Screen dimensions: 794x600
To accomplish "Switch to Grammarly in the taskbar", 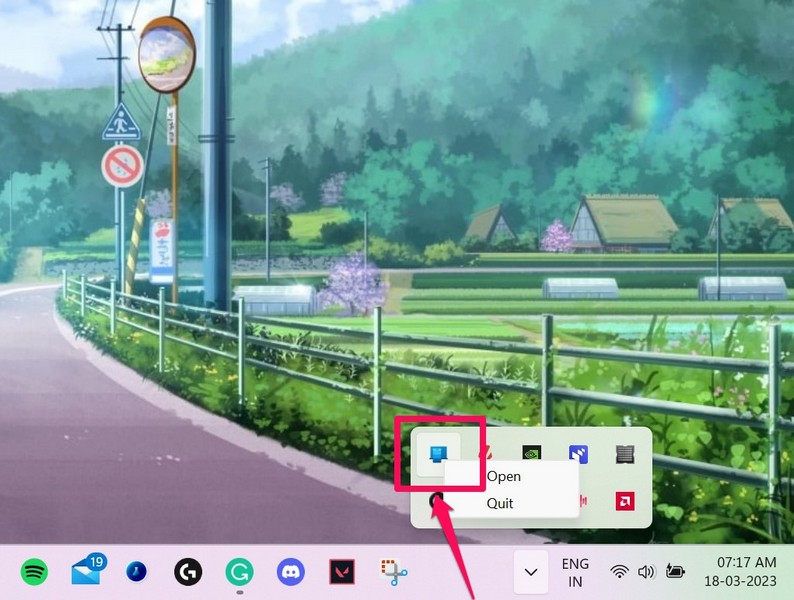I will [238, 572].
